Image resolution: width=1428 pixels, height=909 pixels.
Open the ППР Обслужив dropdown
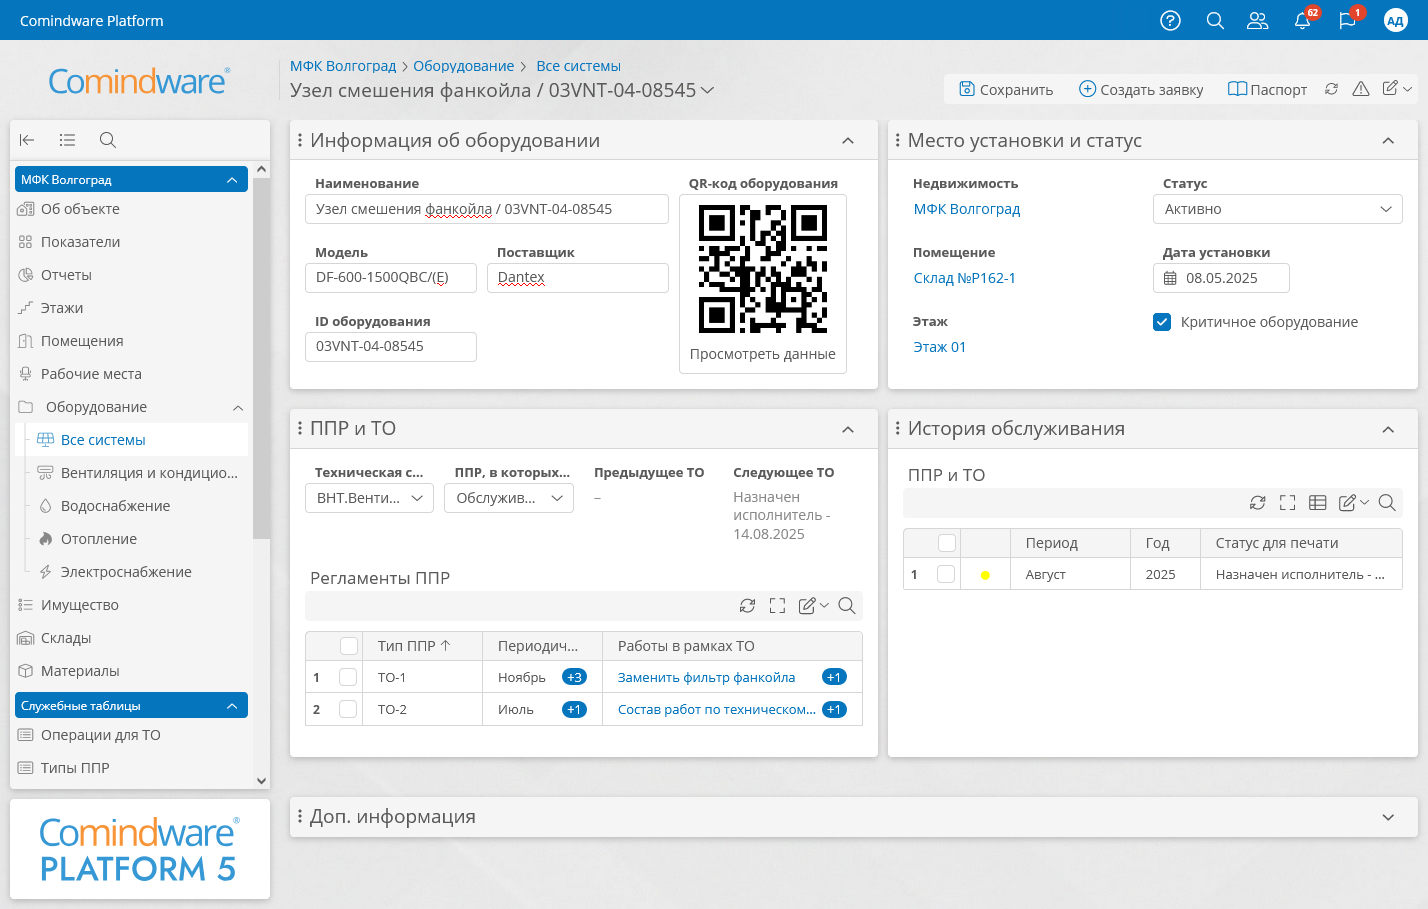tap(509, 498)
